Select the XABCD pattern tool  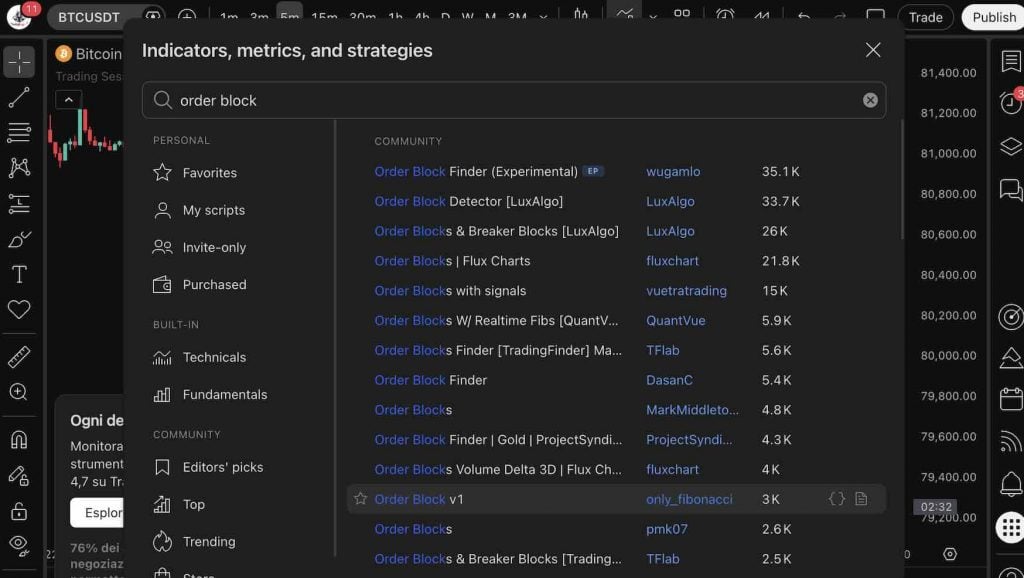pyautogui.click(x=19, y=168)
